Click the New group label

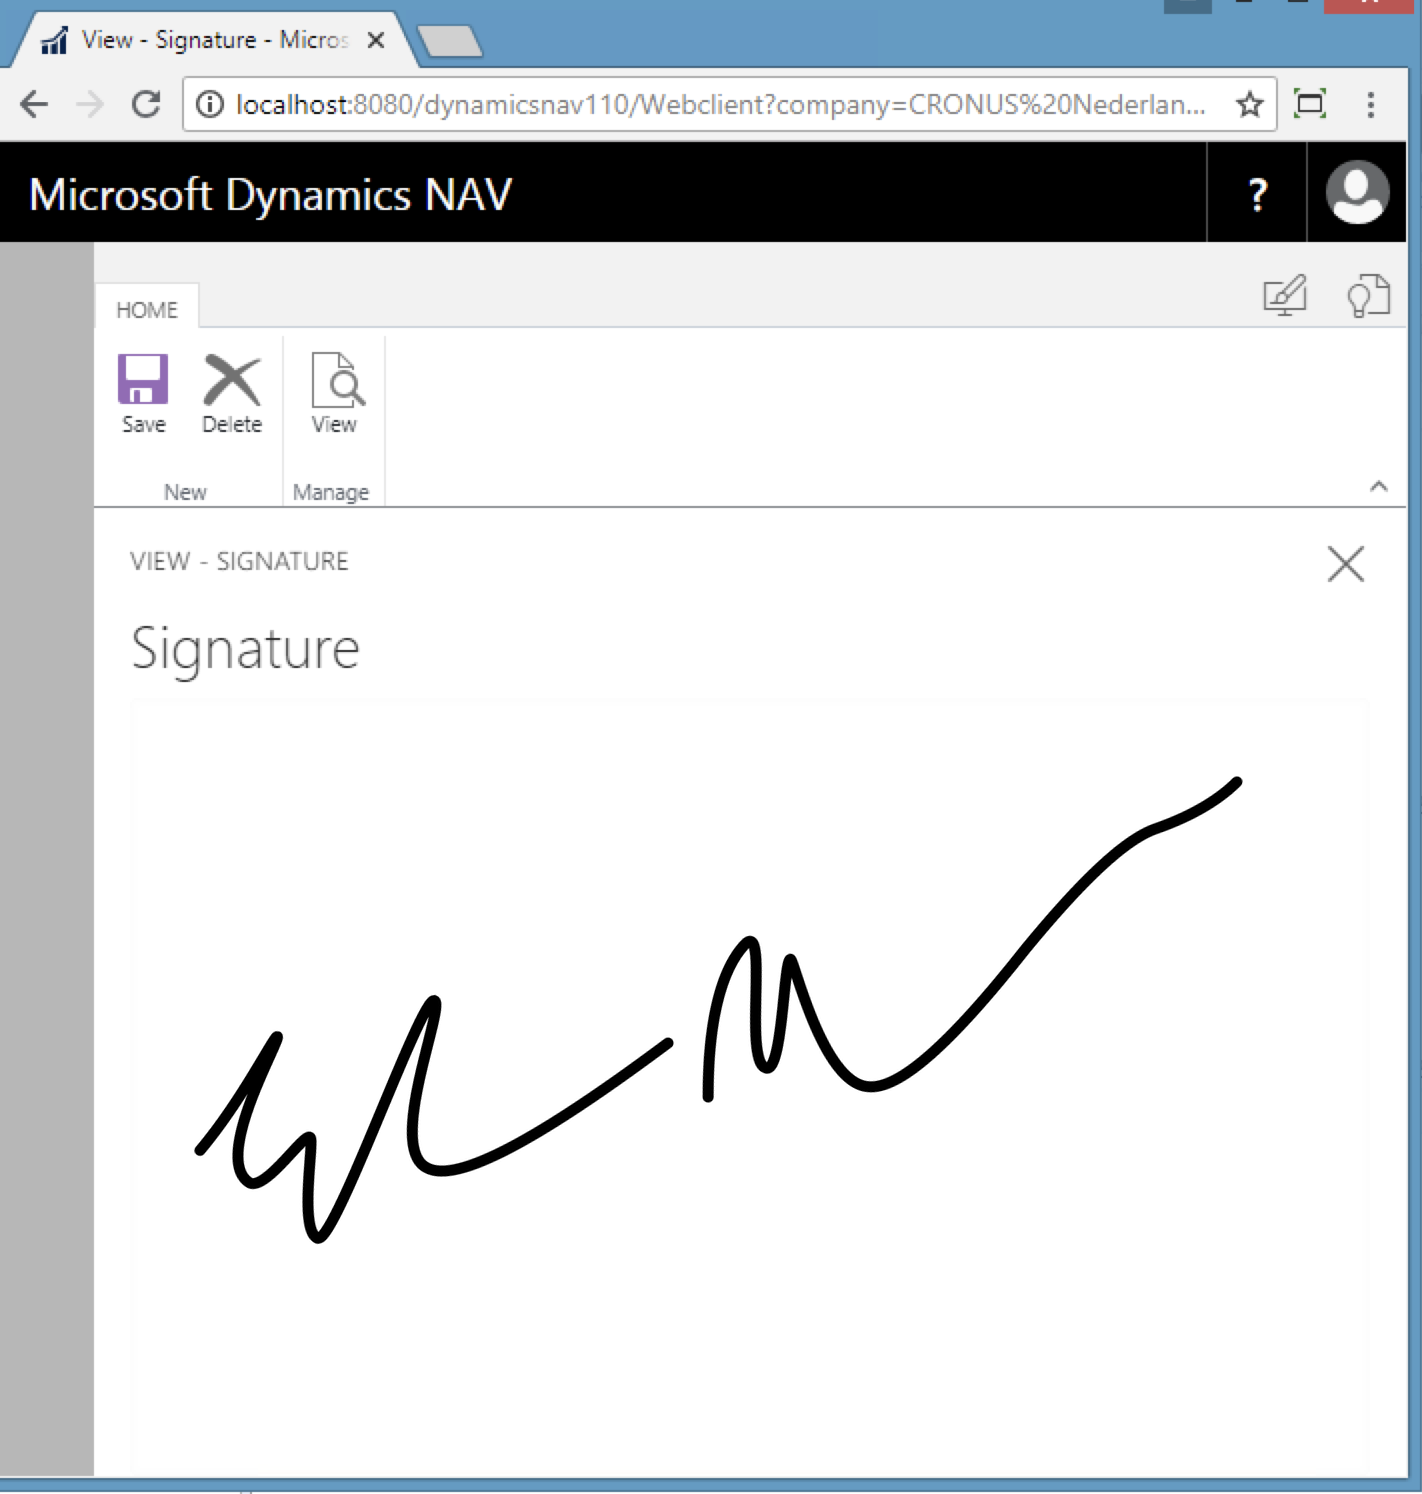(x=185, y=492)
